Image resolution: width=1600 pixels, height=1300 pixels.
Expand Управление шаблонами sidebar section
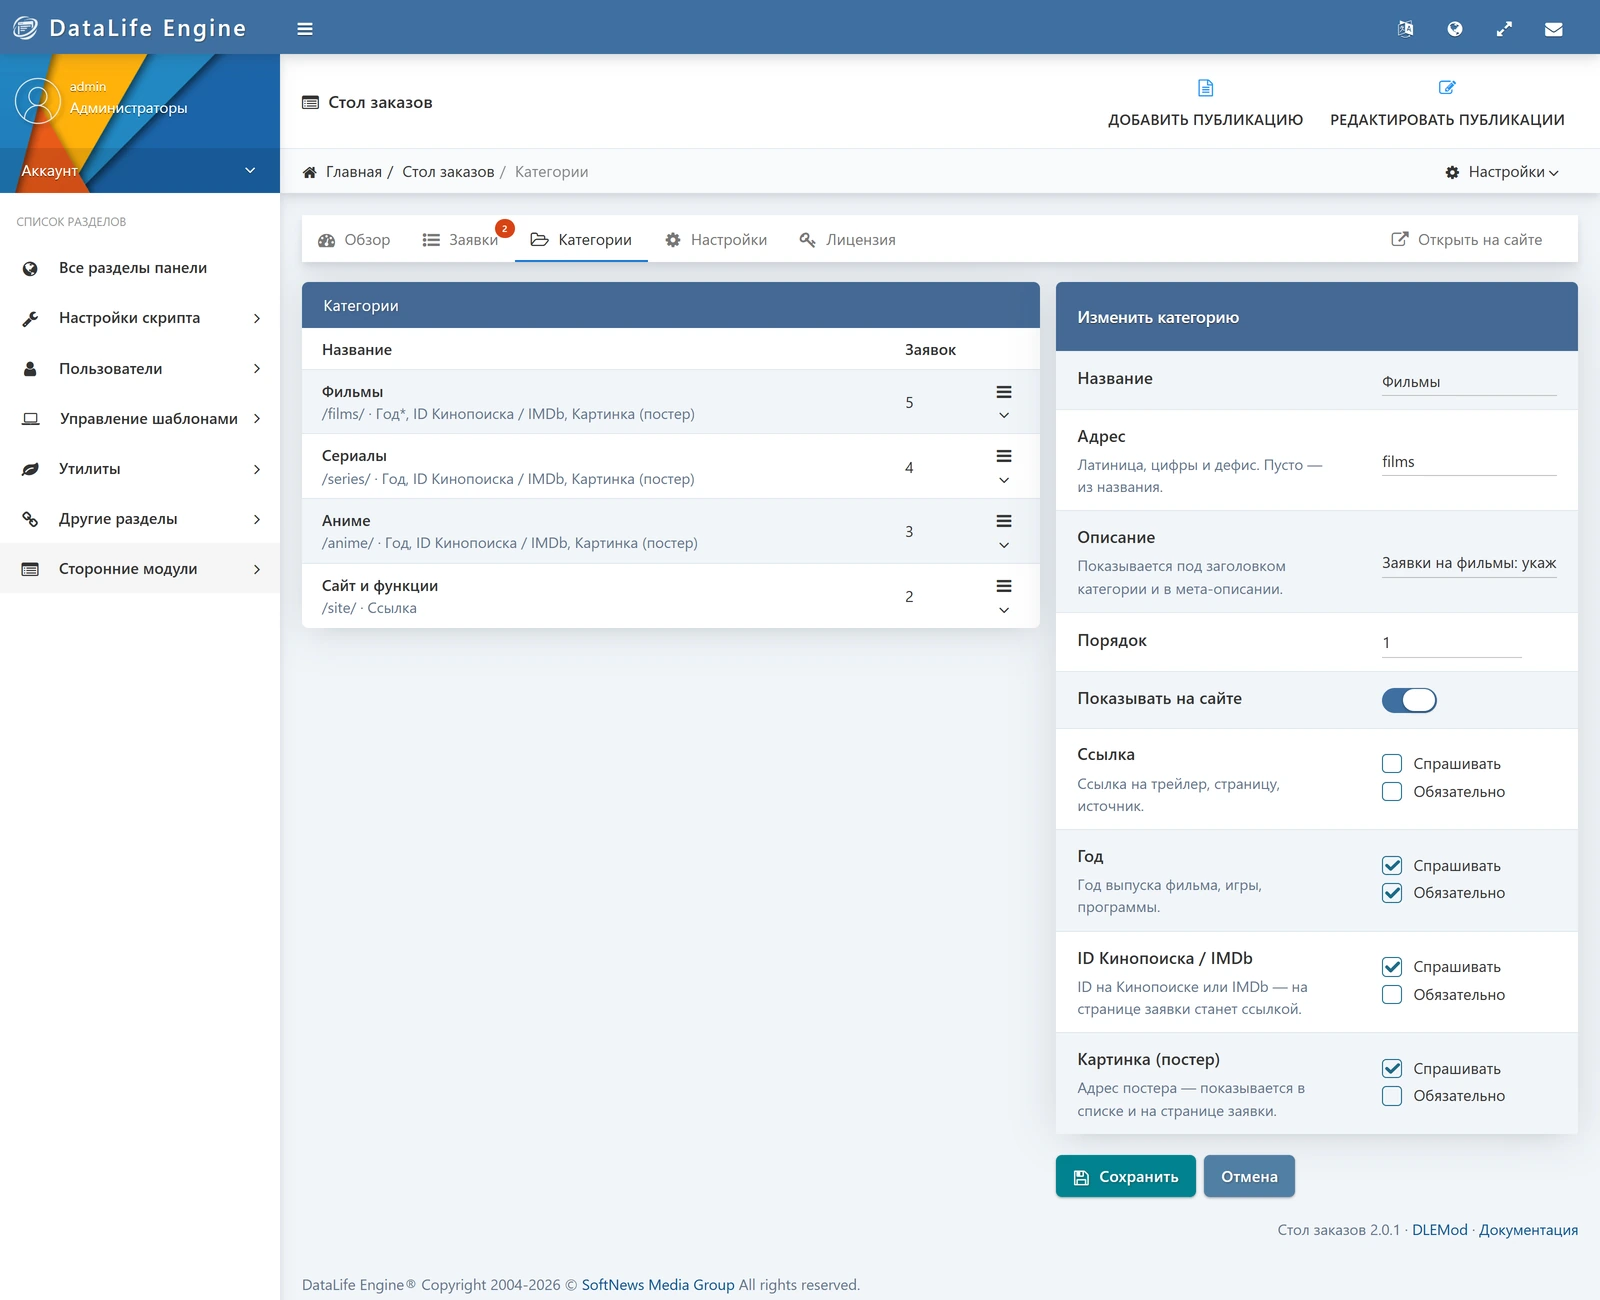tap(140, 419)
